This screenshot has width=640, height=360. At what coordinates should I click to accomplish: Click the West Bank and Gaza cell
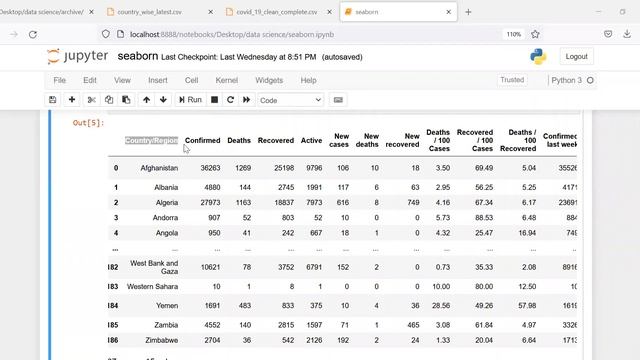pyautogui.click(x=154, y=267)
